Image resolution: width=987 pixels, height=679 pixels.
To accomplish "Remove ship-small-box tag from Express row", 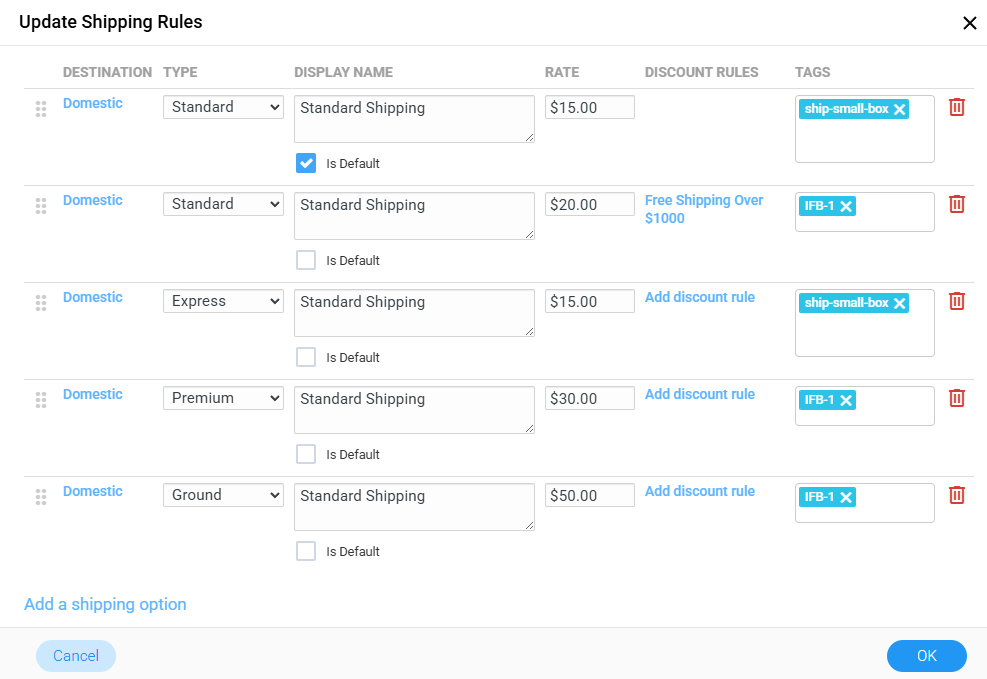I will tap(900, 303).
